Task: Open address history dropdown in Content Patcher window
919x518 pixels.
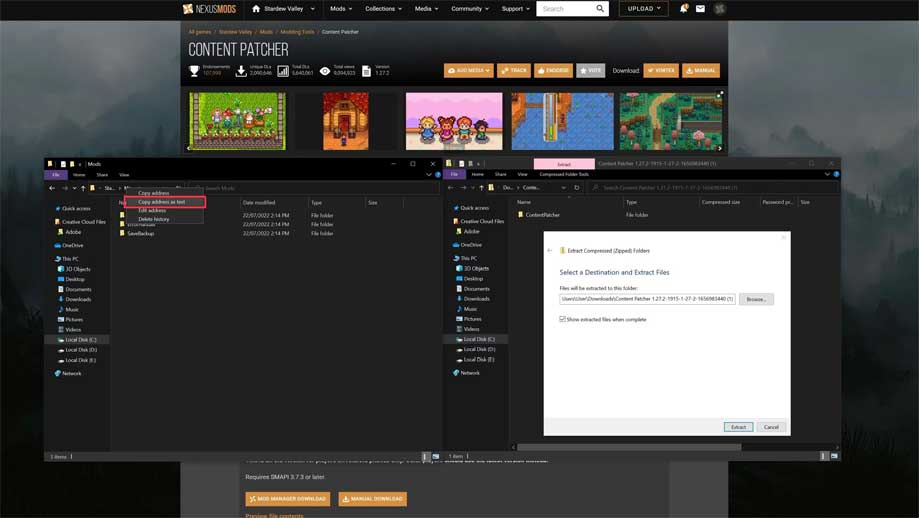Action: 563,188
